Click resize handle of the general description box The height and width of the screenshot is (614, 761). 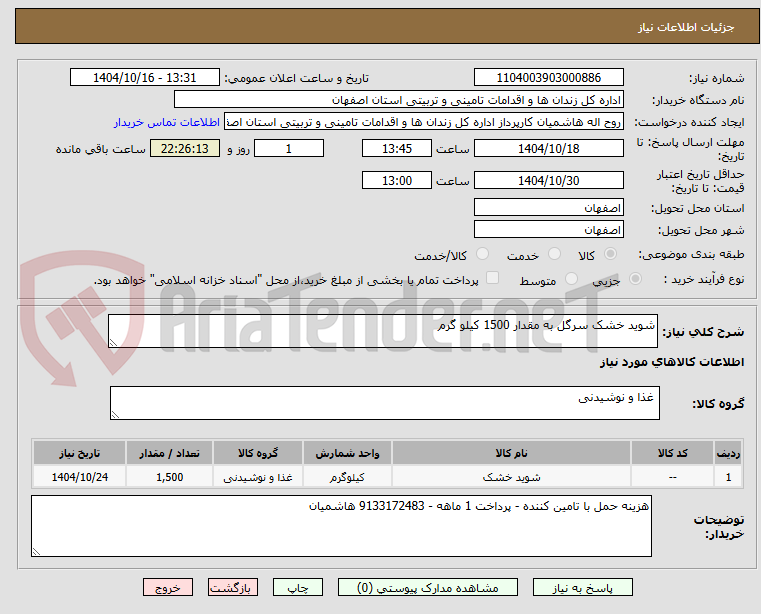113,343
